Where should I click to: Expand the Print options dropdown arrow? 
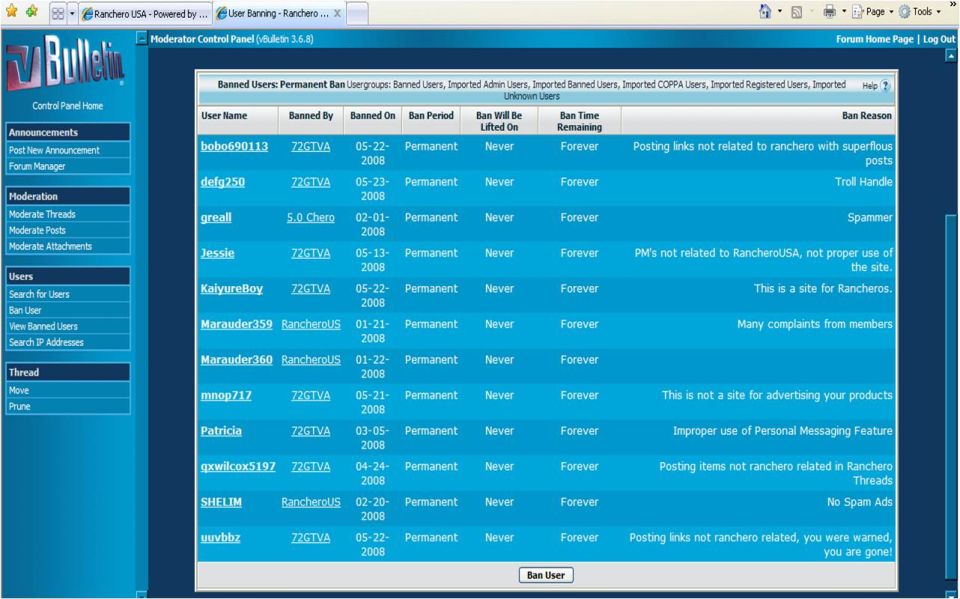tap(844, 12)
